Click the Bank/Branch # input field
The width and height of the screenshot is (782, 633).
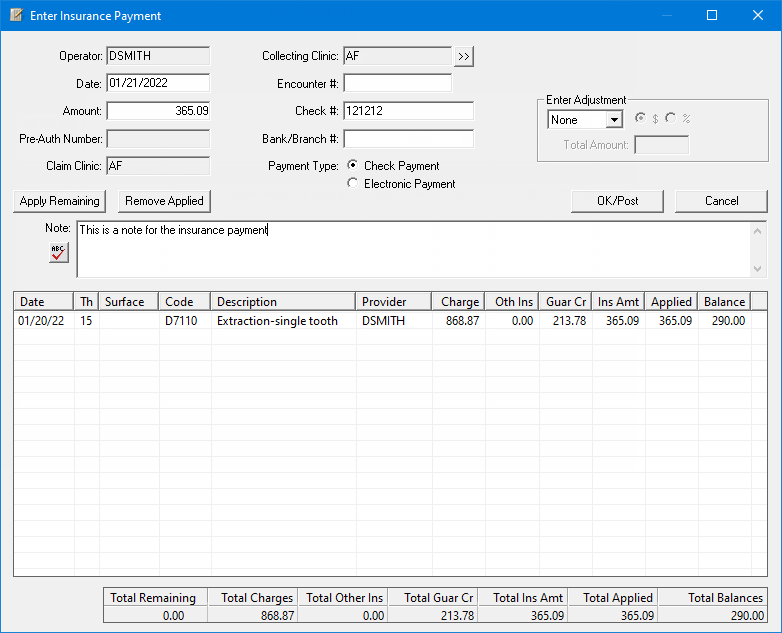tap(408, 138)
